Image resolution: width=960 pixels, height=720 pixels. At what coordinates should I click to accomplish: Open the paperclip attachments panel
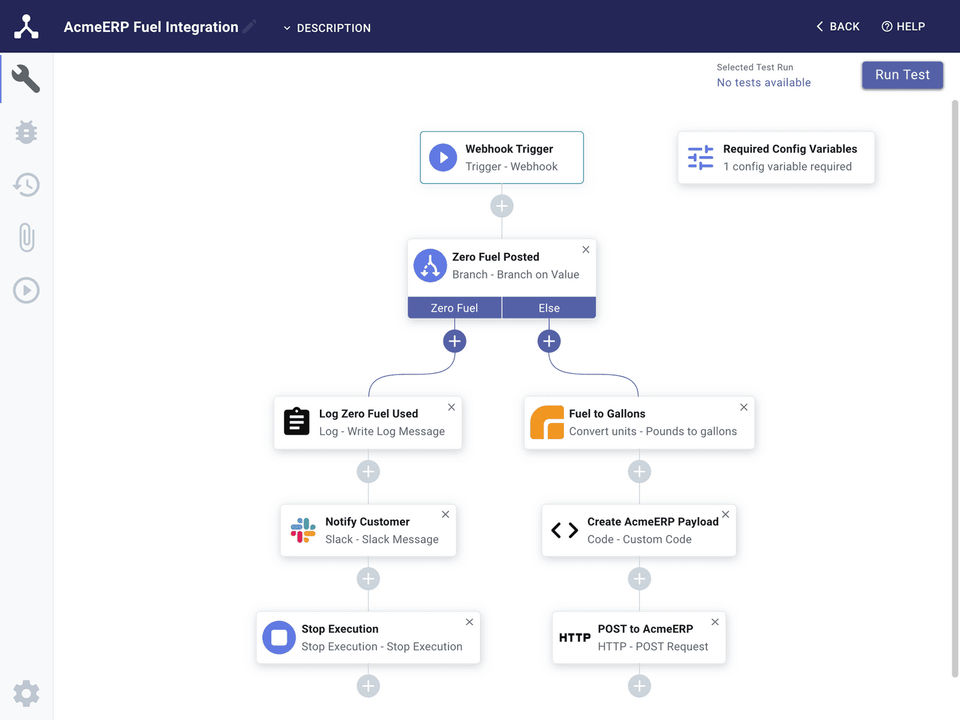26,237
